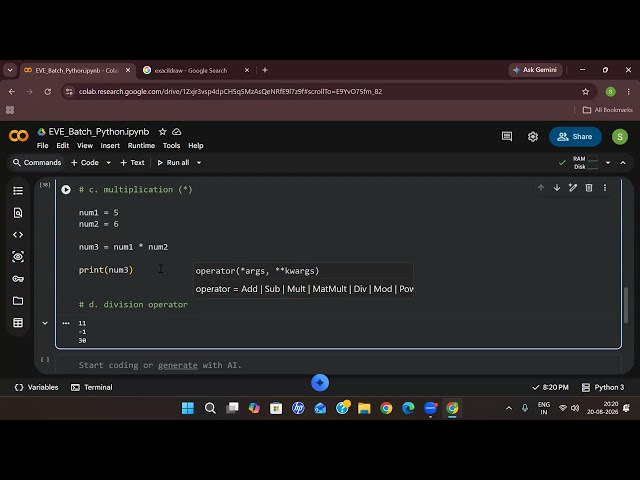The image size is (640, 480).
Task: Open Code snippets sidebar icon
Action: pos(18,235)
